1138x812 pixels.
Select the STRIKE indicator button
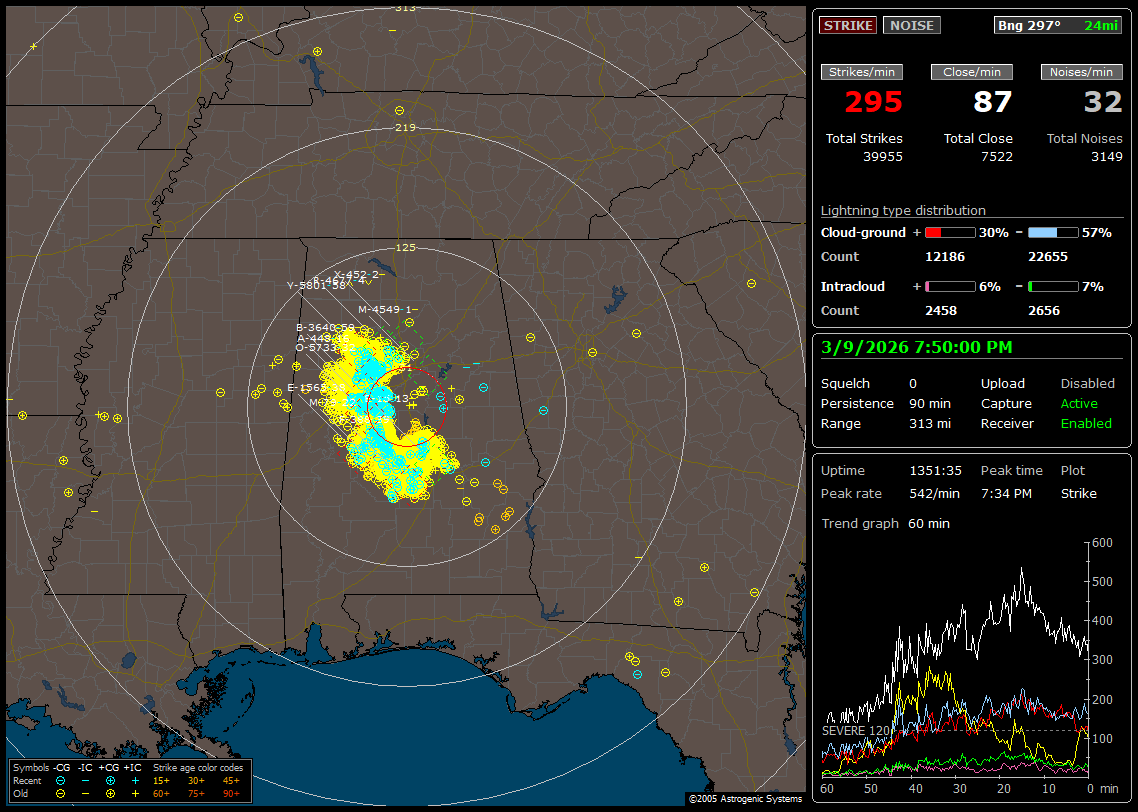848,25
